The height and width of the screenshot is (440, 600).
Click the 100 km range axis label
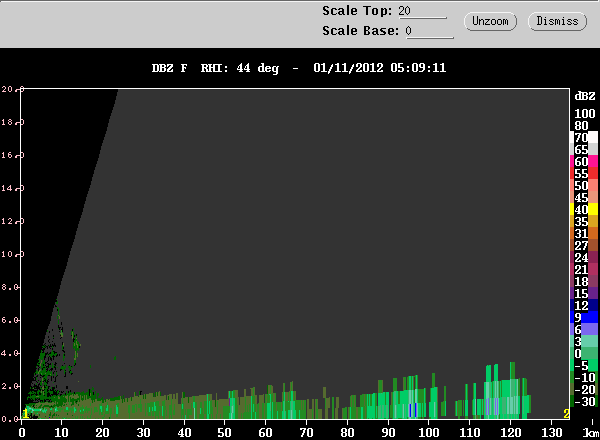429,433
